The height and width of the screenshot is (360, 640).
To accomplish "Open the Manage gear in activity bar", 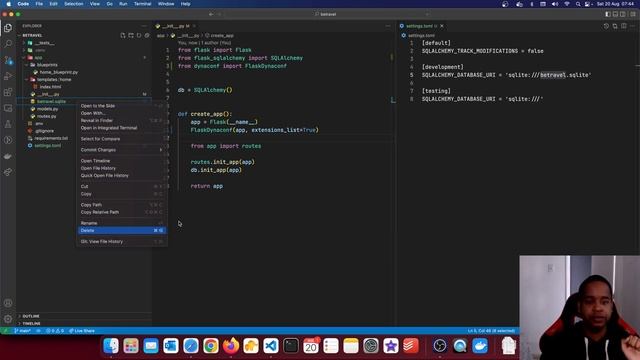I will click(8, 319).
